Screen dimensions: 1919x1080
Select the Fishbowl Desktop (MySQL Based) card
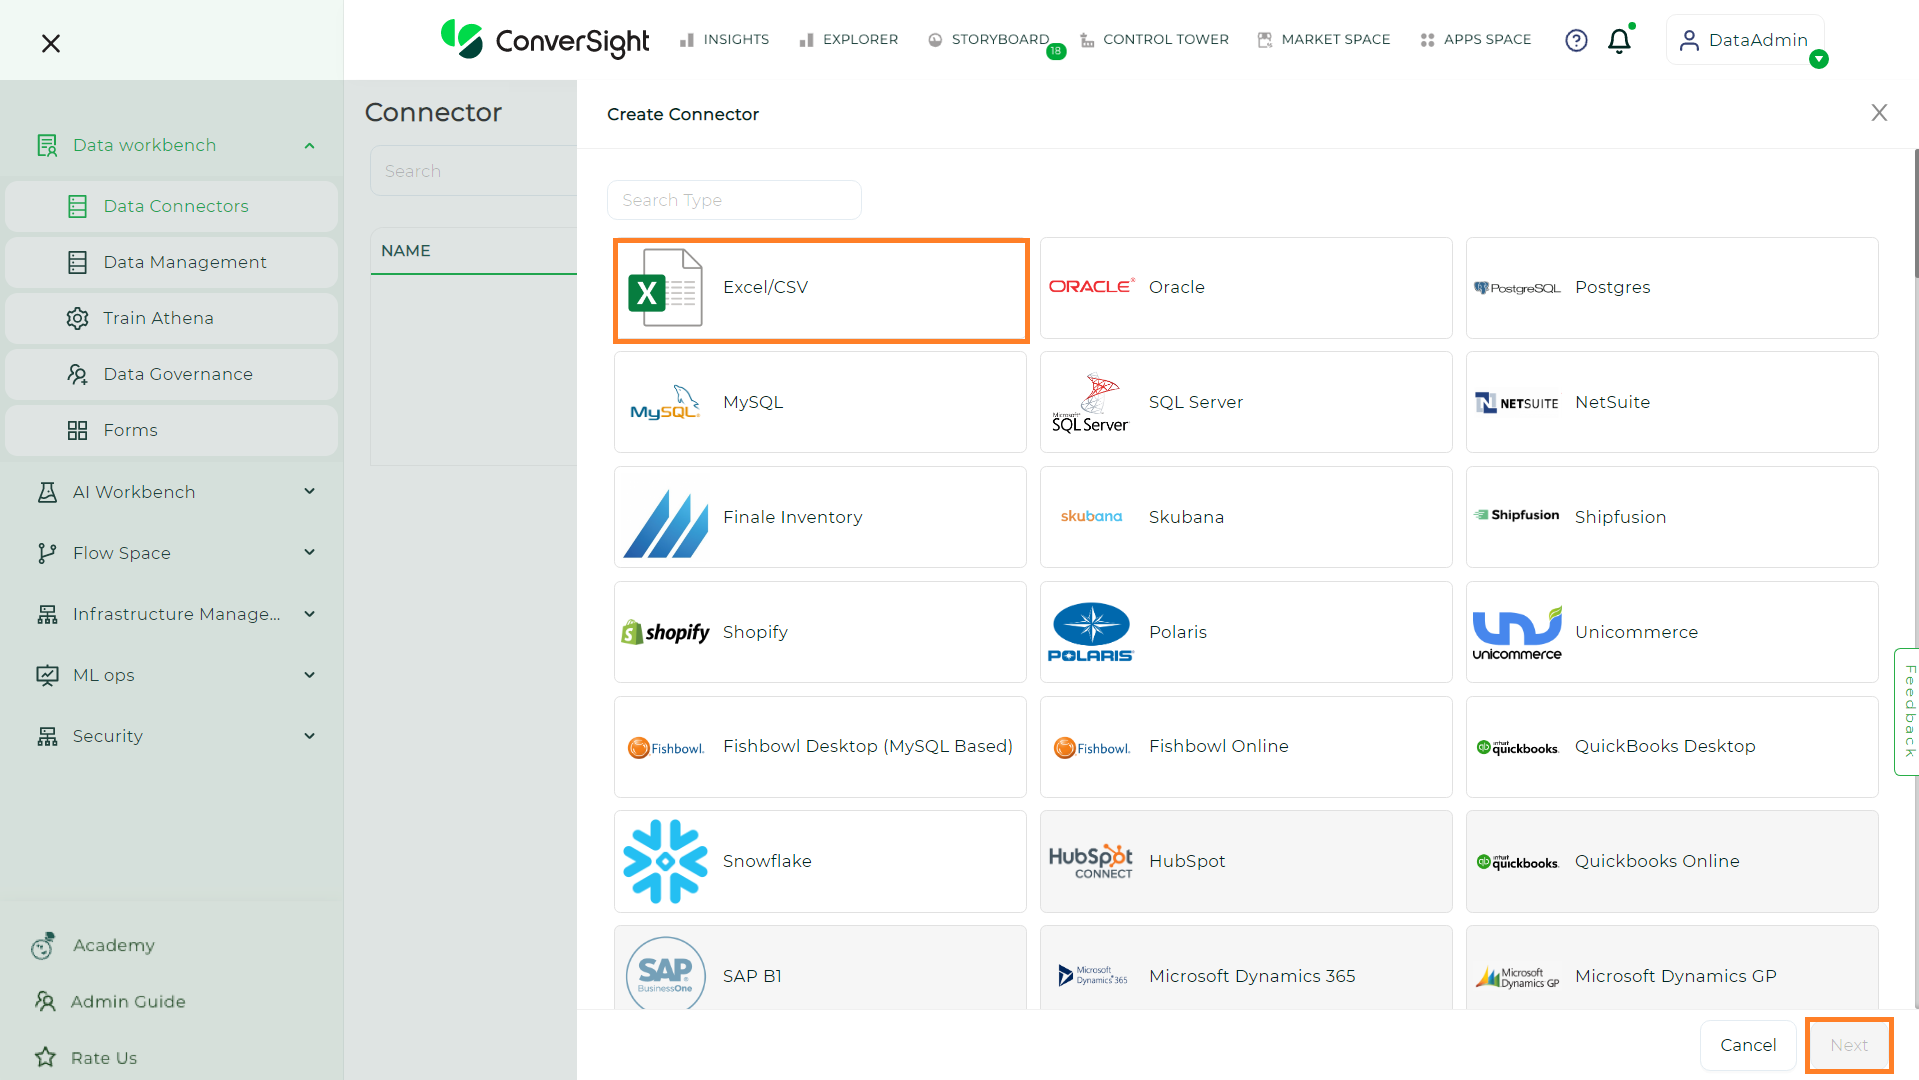pos(820,747)
